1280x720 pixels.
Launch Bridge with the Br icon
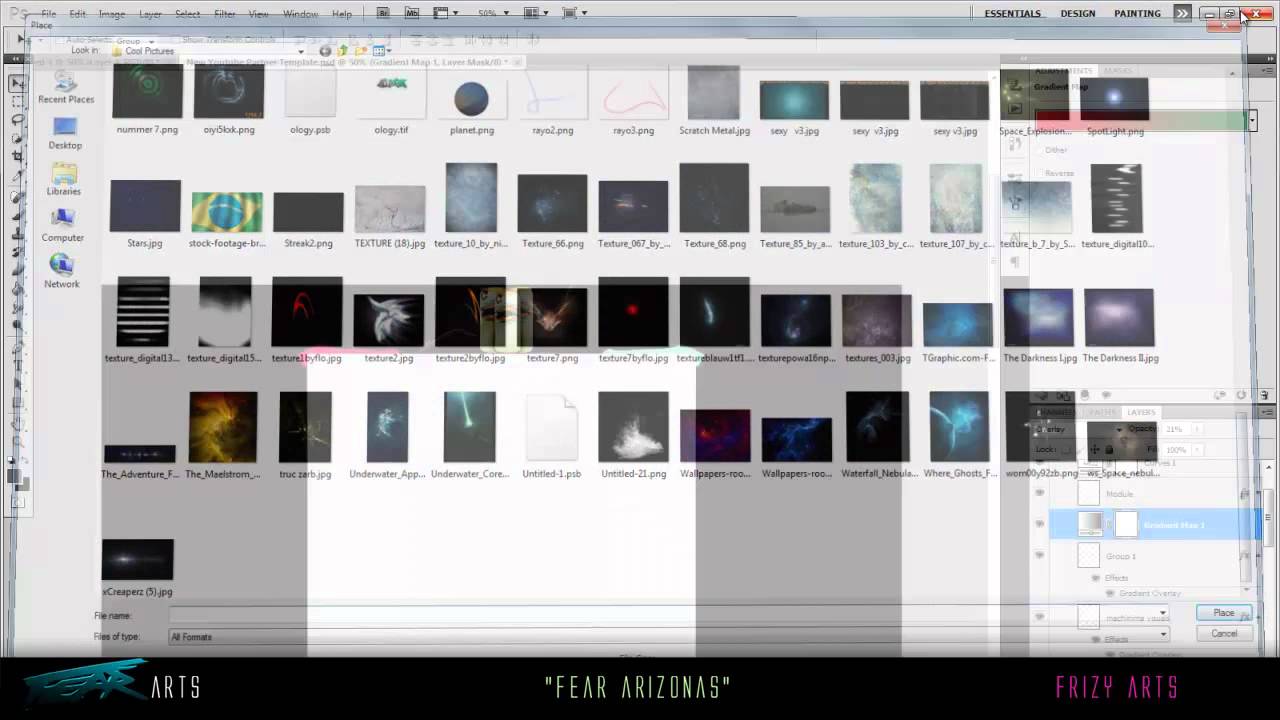coord(384,13)
